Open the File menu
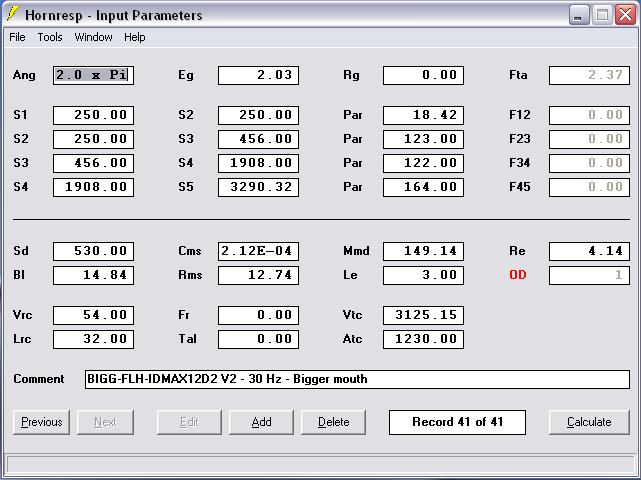This screenshot has width=641, height=480. click(17, 37)
